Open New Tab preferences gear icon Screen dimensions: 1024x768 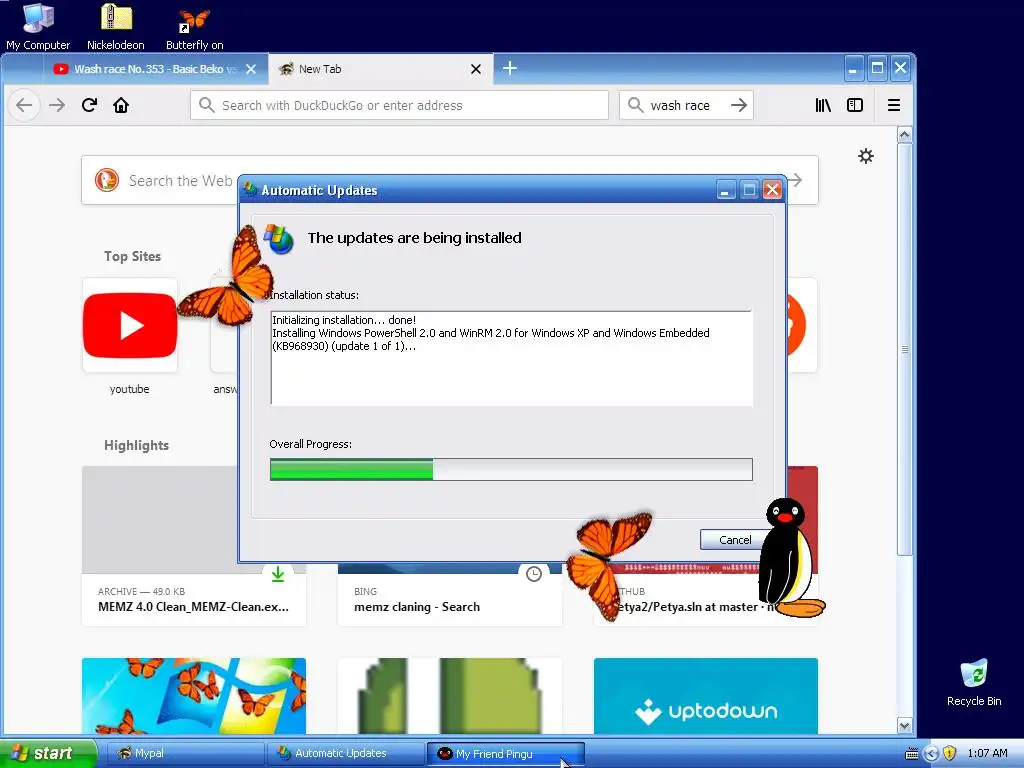pyautogui.click(x=866, y=156)
